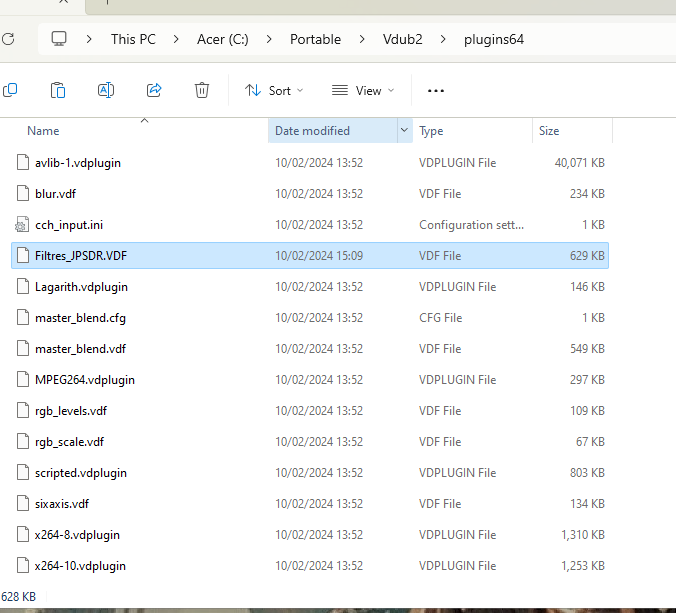Screen dimensions: 676x613
Task: Select file Lagarith.vdplugin
Action: [310, 287]
